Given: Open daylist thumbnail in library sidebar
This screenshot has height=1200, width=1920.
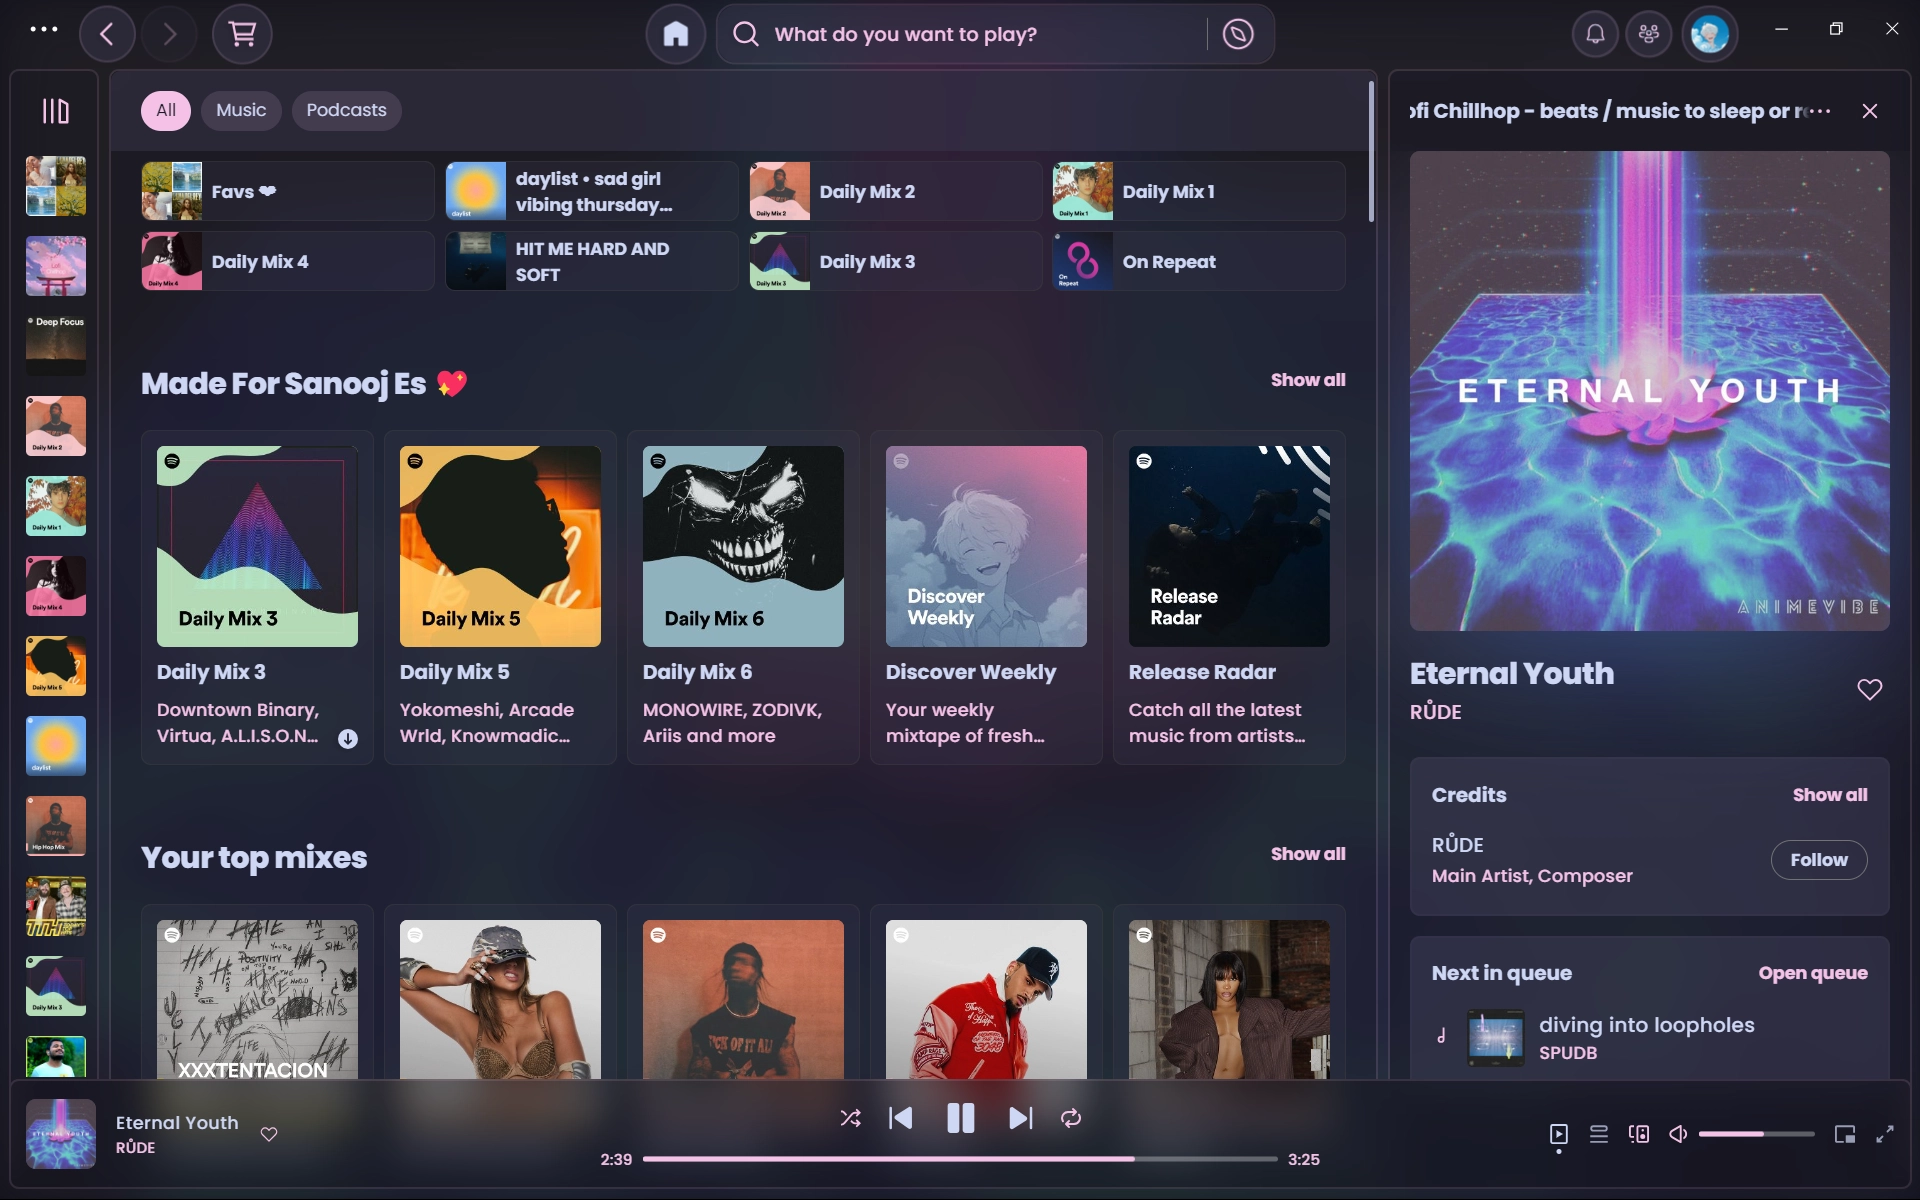Looking at the screenshot, I should (x=55, y=746).
